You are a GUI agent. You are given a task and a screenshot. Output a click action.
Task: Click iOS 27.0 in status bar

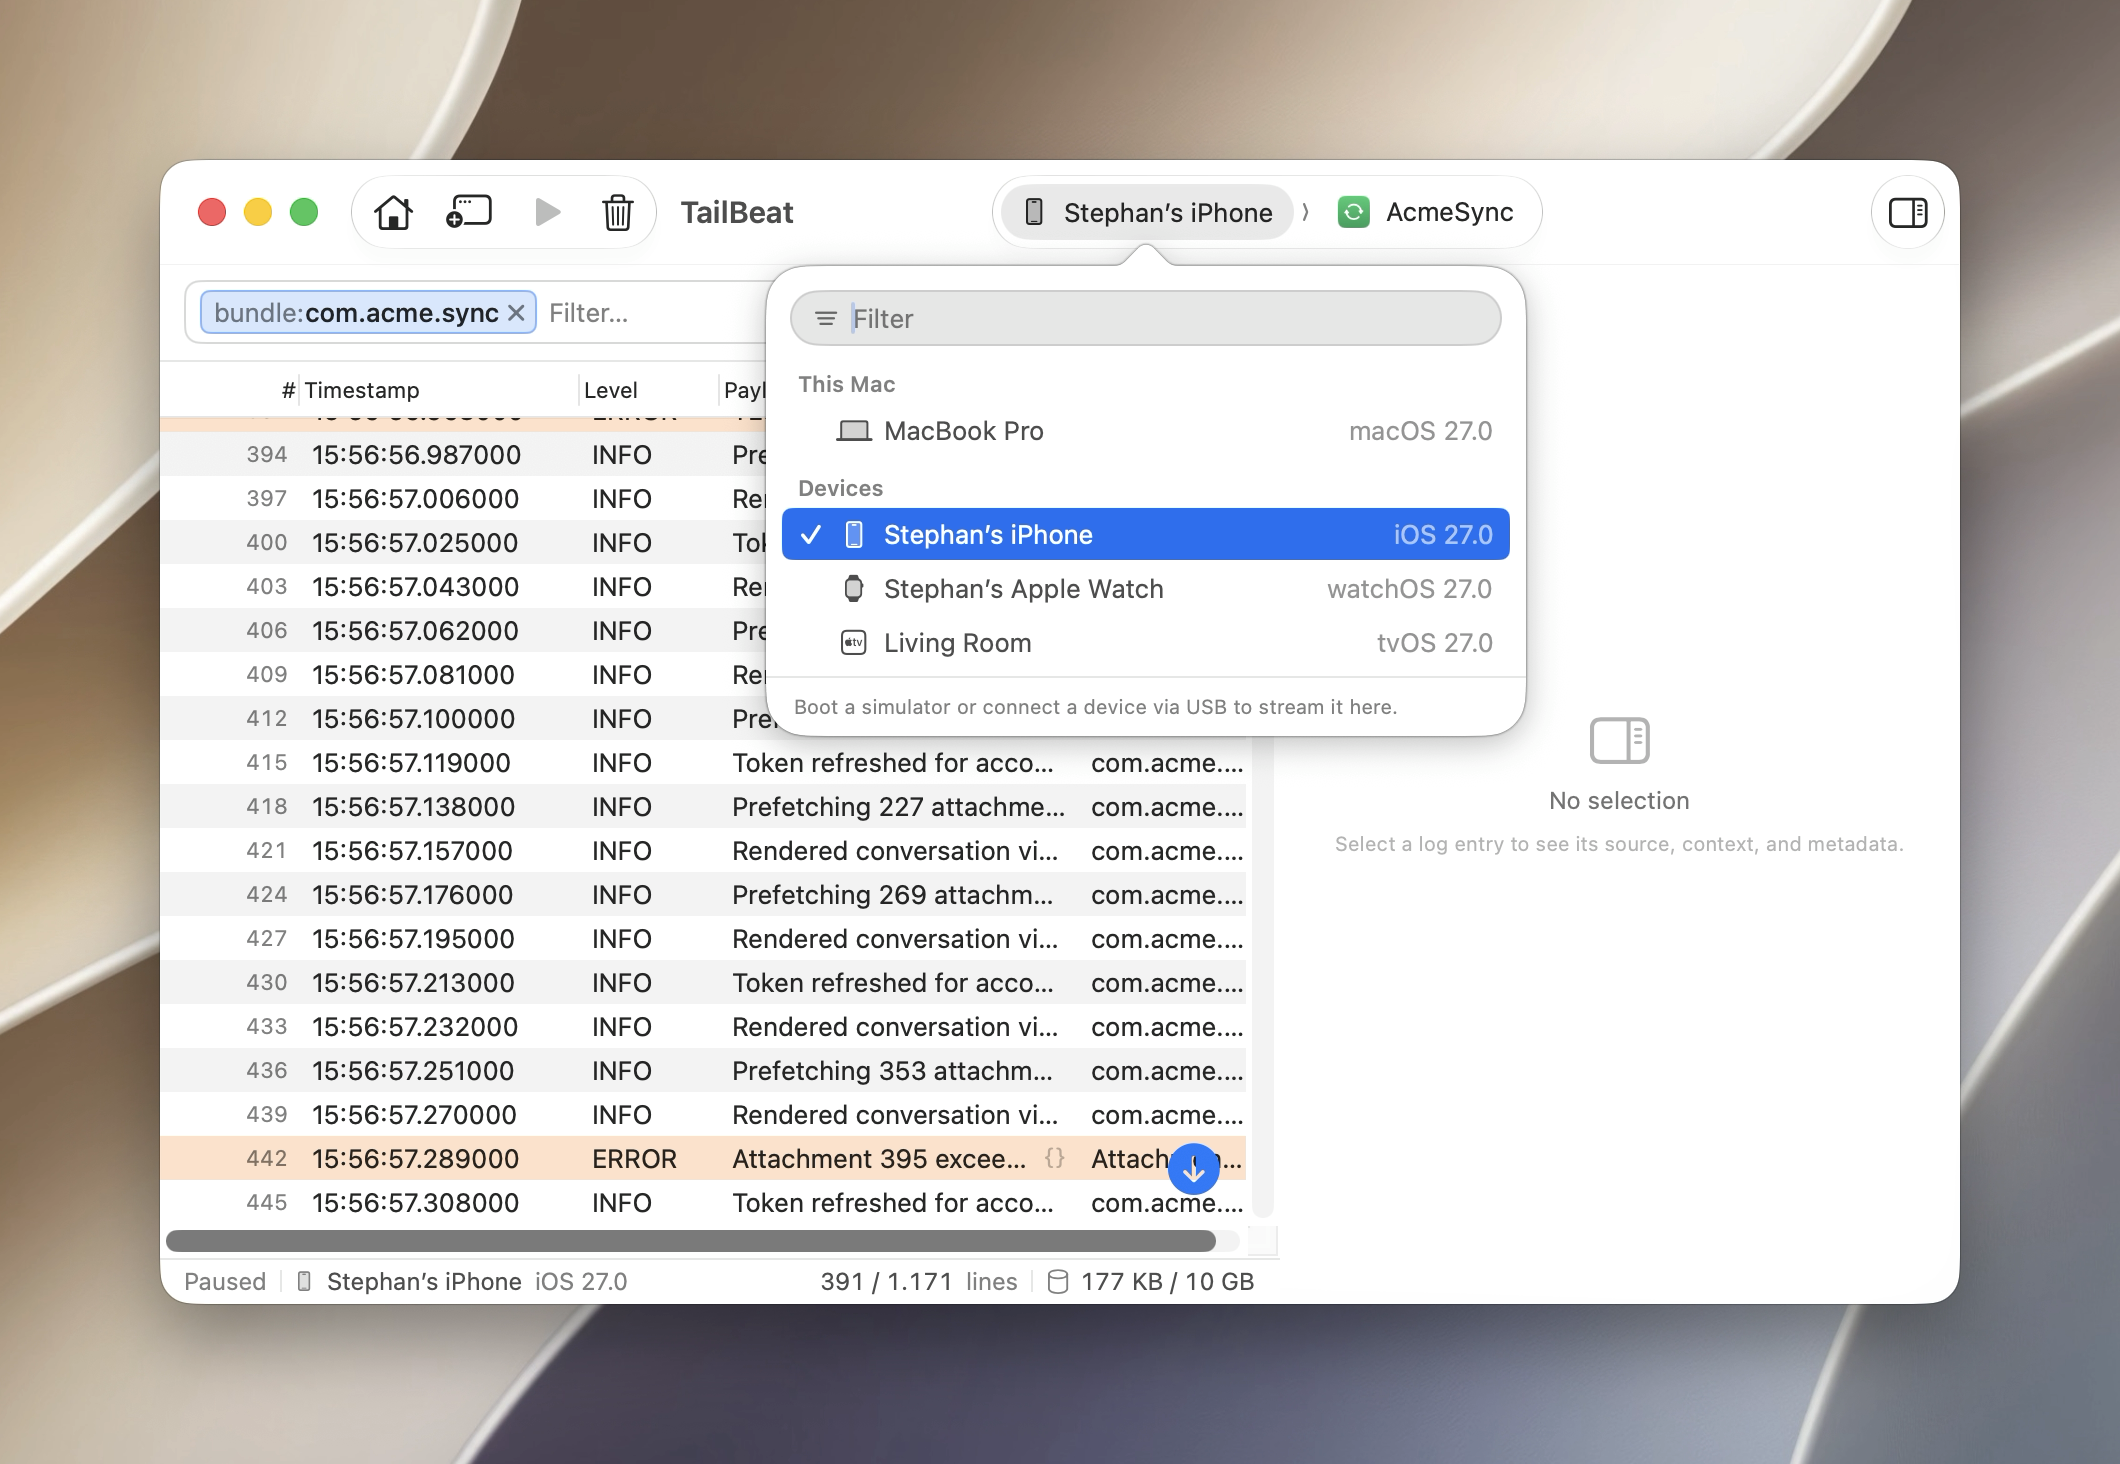[x=581, y=1282]
